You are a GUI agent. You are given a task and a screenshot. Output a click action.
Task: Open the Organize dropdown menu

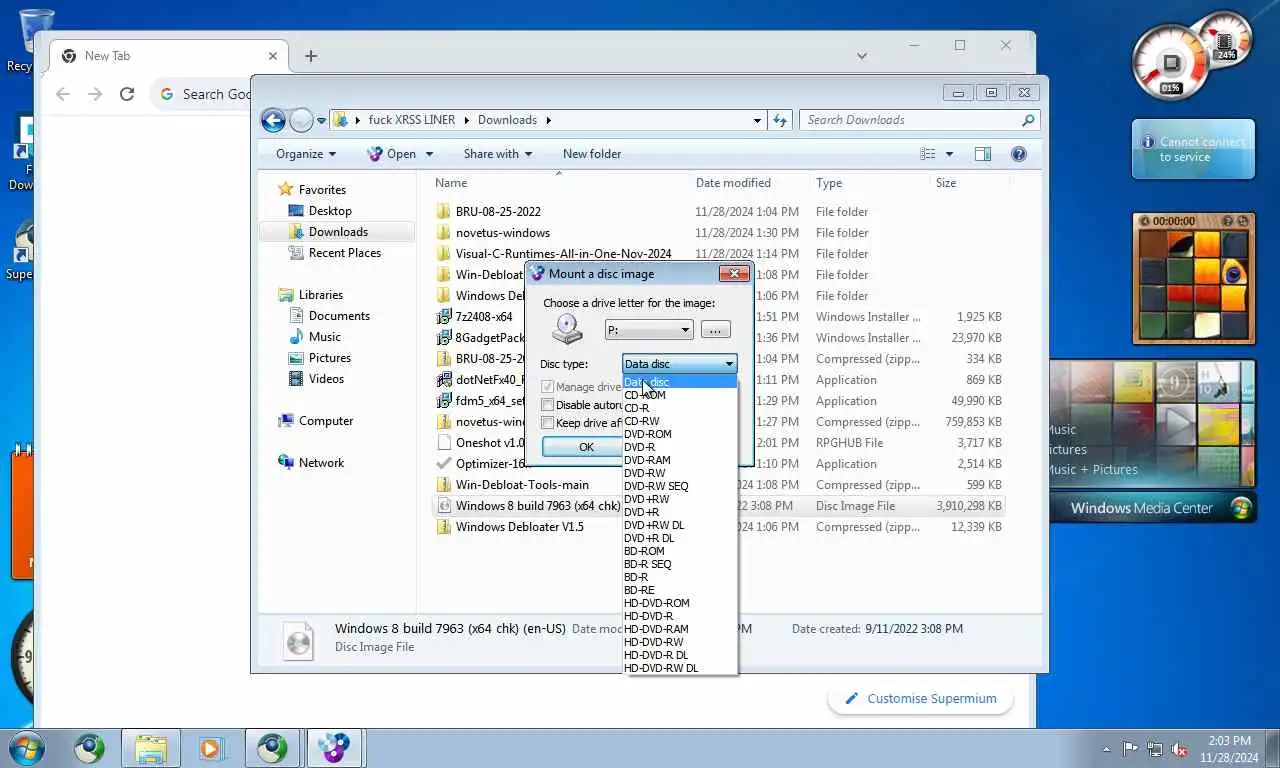[x=306, y=154]
